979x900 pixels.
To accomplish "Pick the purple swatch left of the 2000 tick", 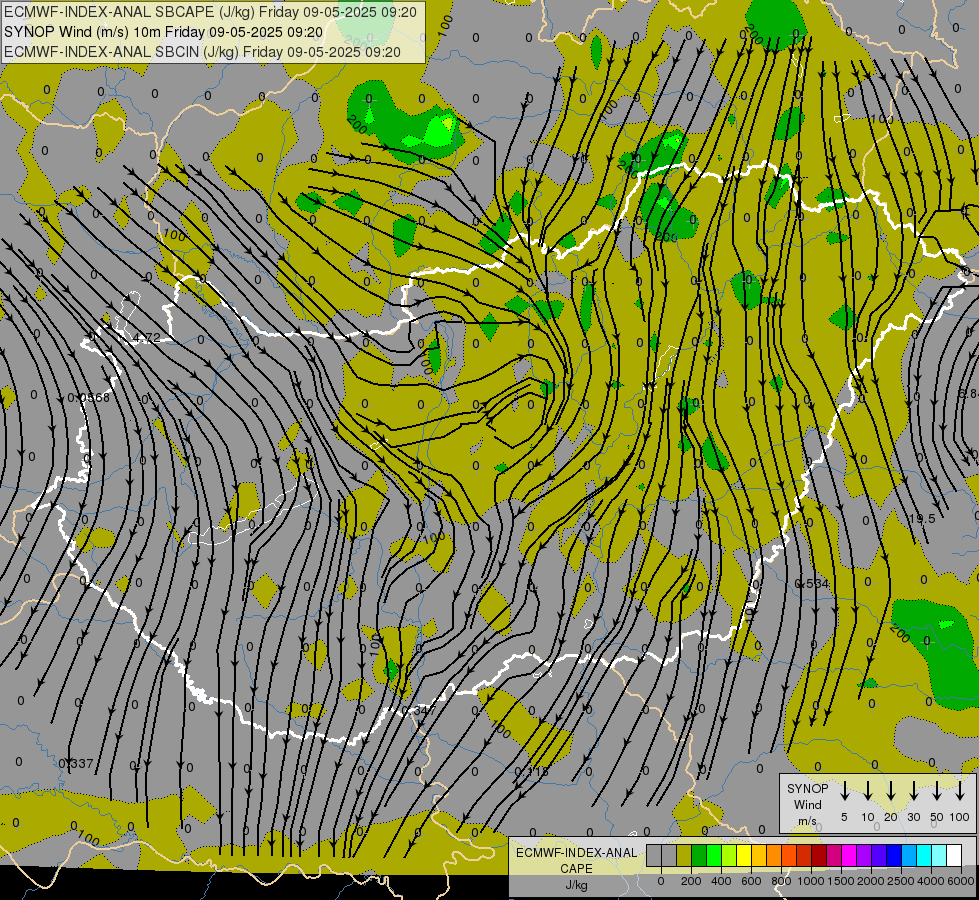I will point(864,856).
